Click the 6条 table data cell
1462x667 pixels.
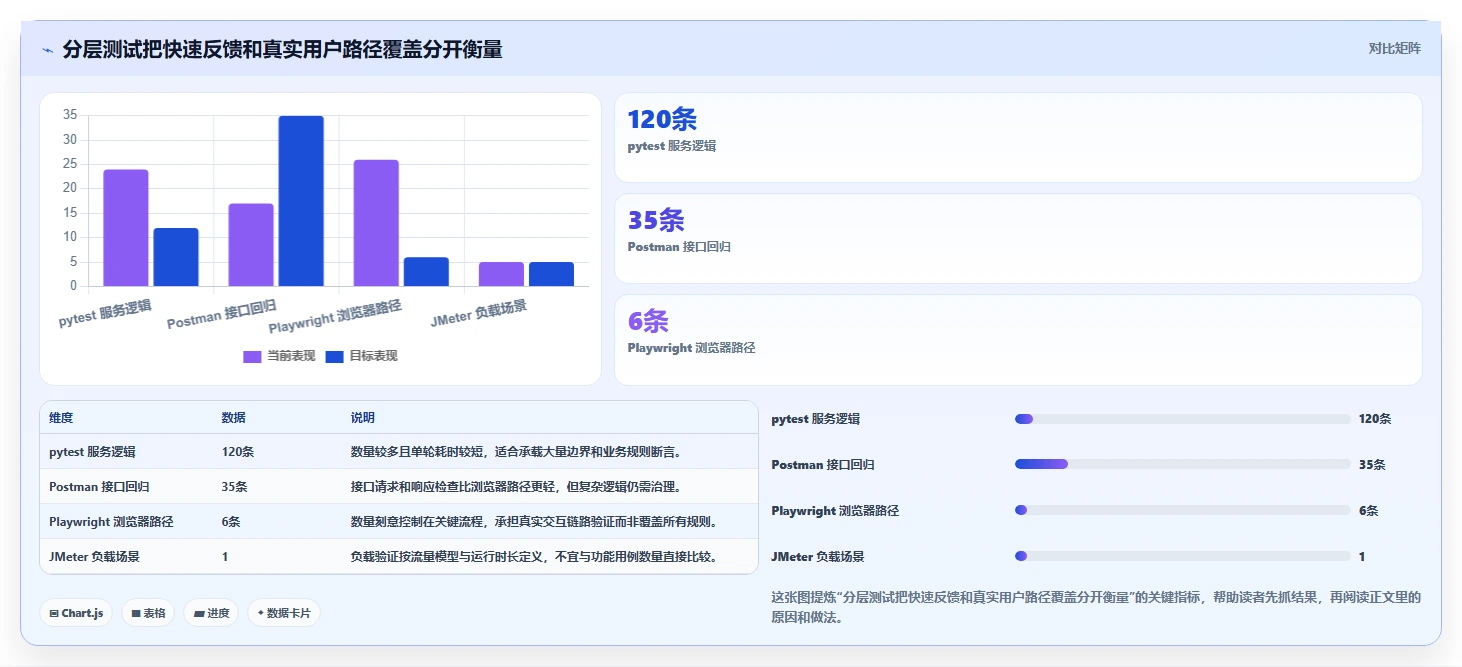click(x=231, y=522)
